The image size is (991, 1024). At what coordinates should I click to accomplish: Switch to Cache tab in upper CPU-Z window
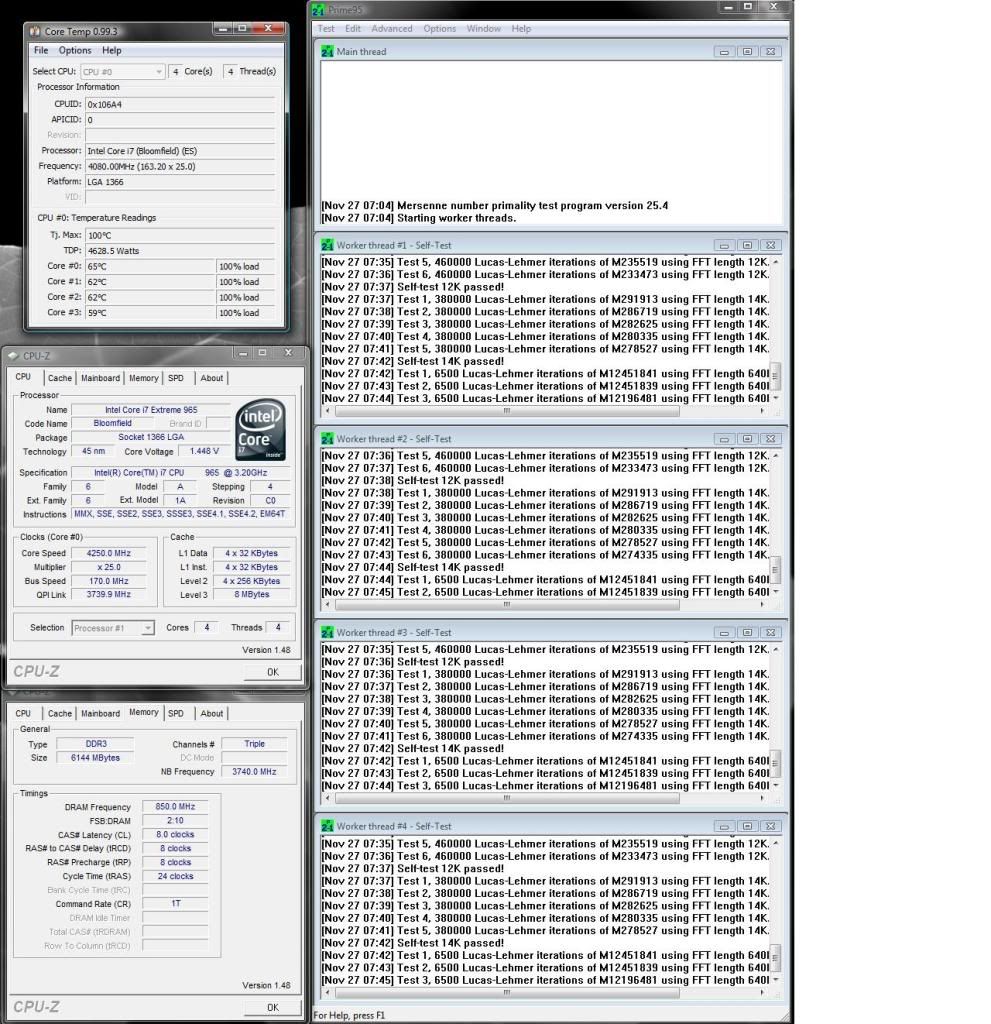click(x=59, y=378)
